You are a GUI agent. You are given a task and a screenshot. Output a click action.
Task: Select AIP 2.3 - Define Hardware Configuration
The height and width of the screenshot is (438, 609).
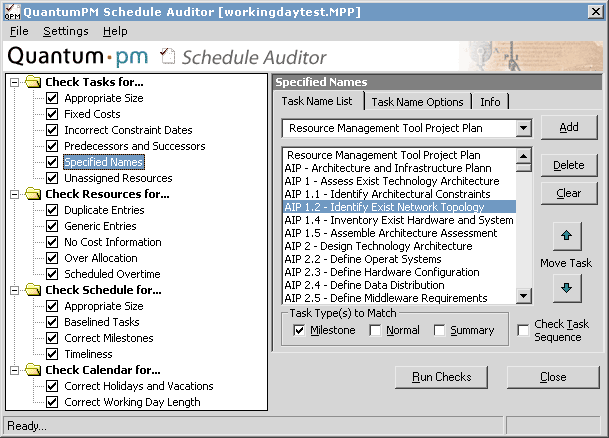pyautogui.click(x=399, y=272)
